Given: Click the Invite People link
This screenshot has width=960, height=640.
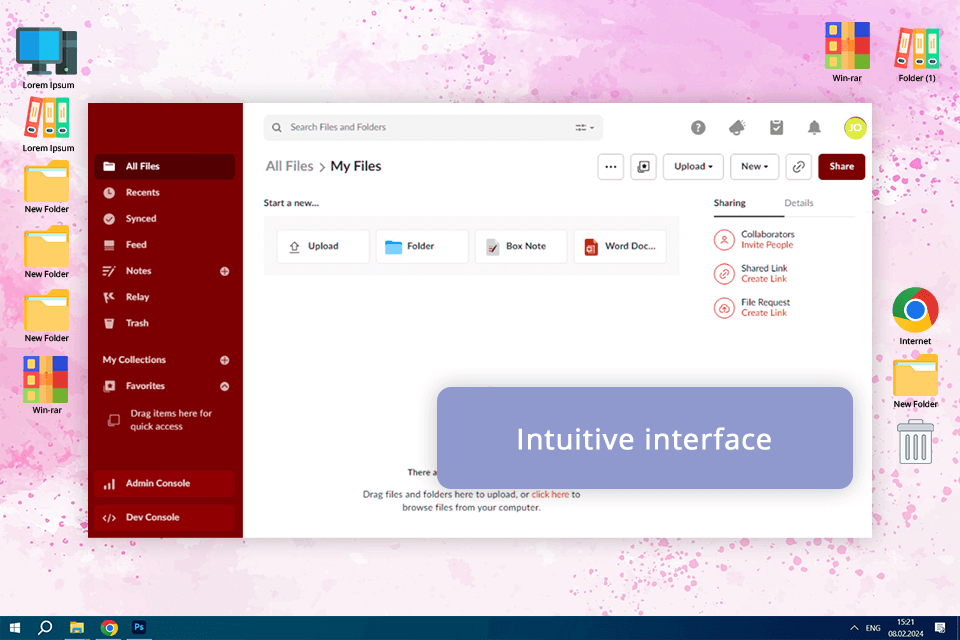Looking at the screenshot, I should [x=767, y=245].
